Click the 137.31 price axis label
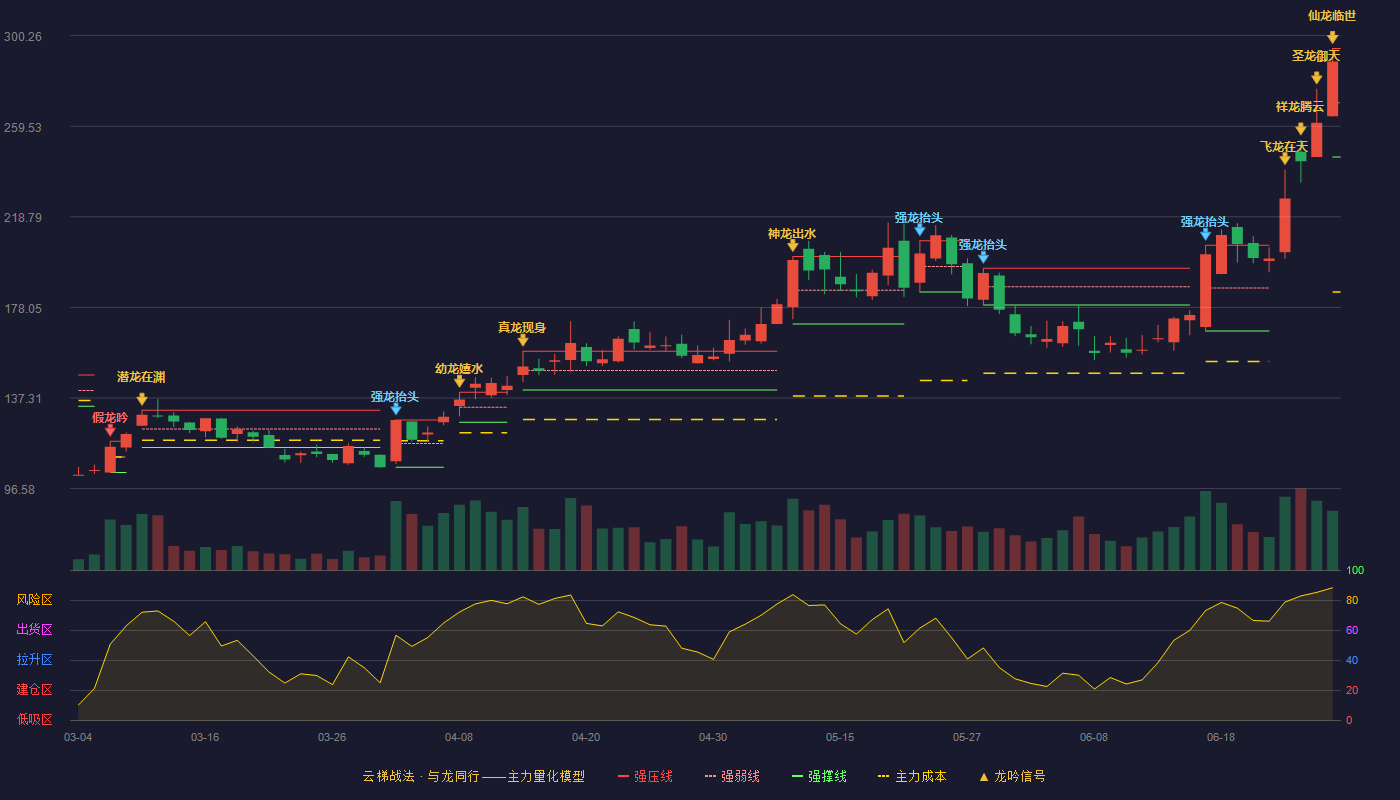The width and height of the screenshot is (1400, 800). point(23,399)
